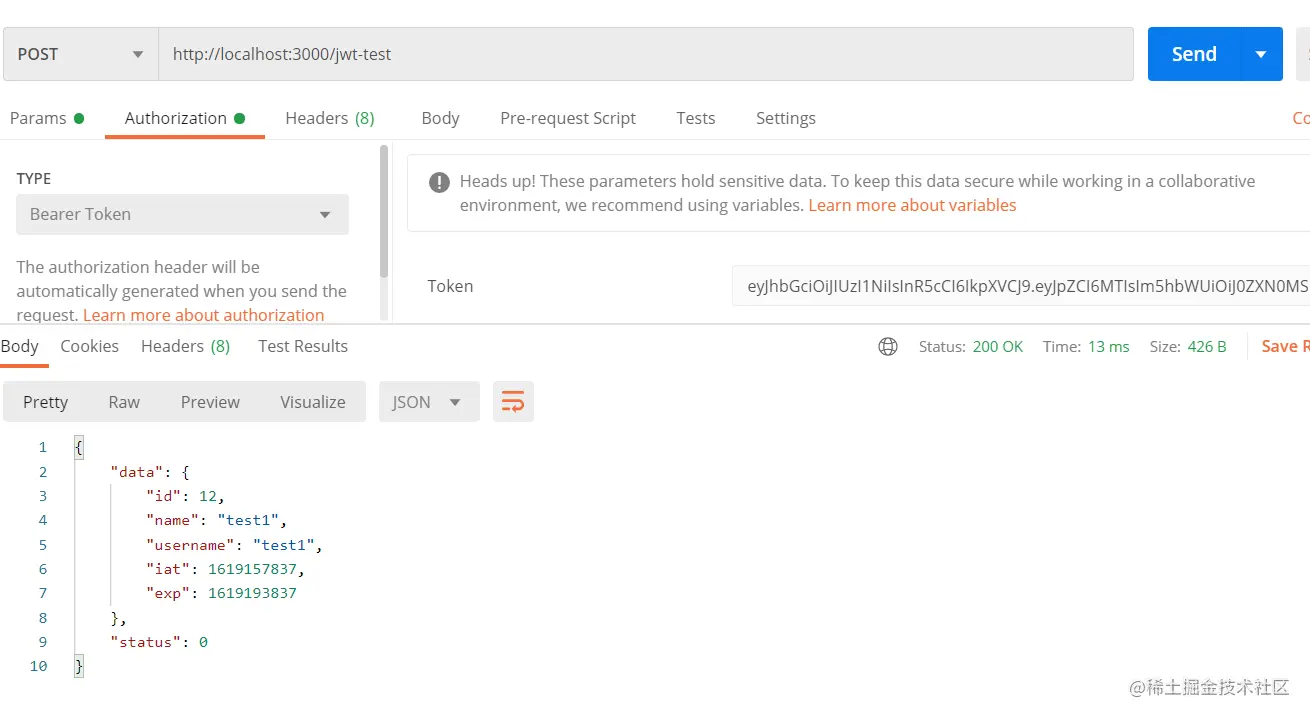Follow the Learn more about variables link
This screenshot has width=1310, height=718.
[x=912, y=205]
